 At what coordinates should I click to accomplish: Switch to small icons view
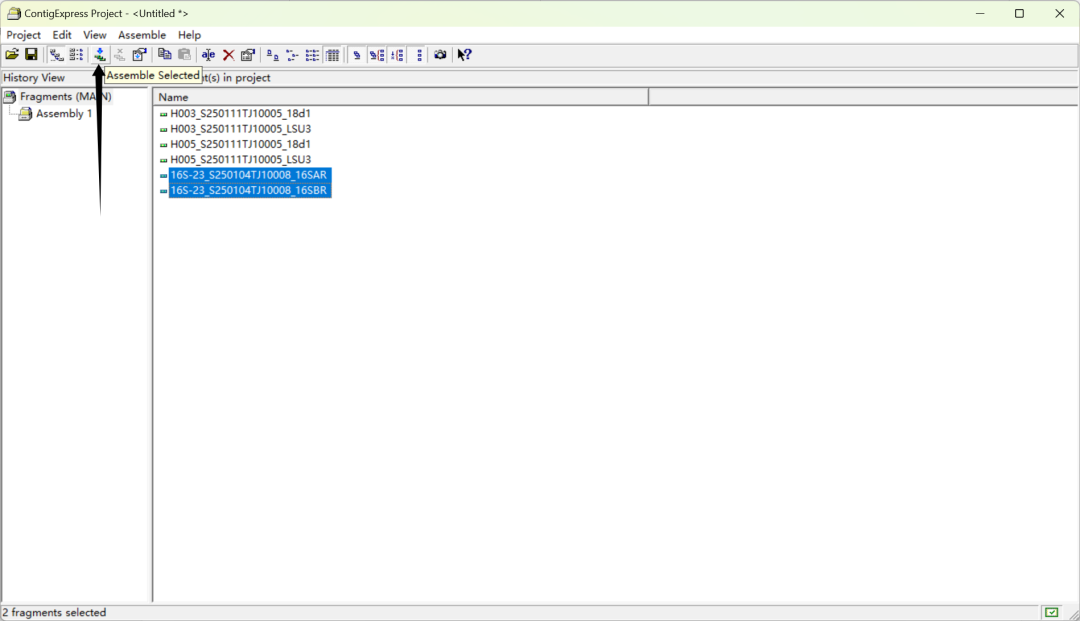(x=293, y=54)
